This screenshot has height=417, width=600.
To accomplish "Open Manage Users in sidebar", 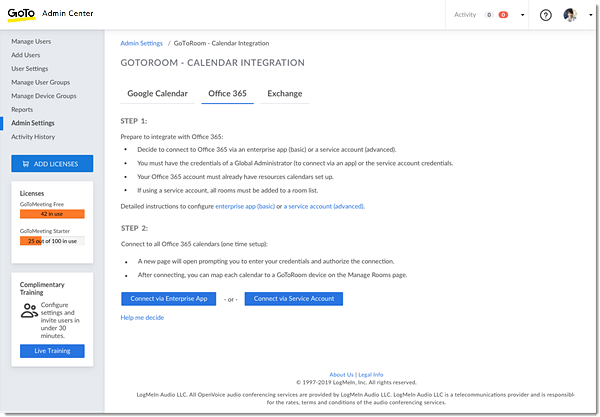I will [x=31, y=41].
